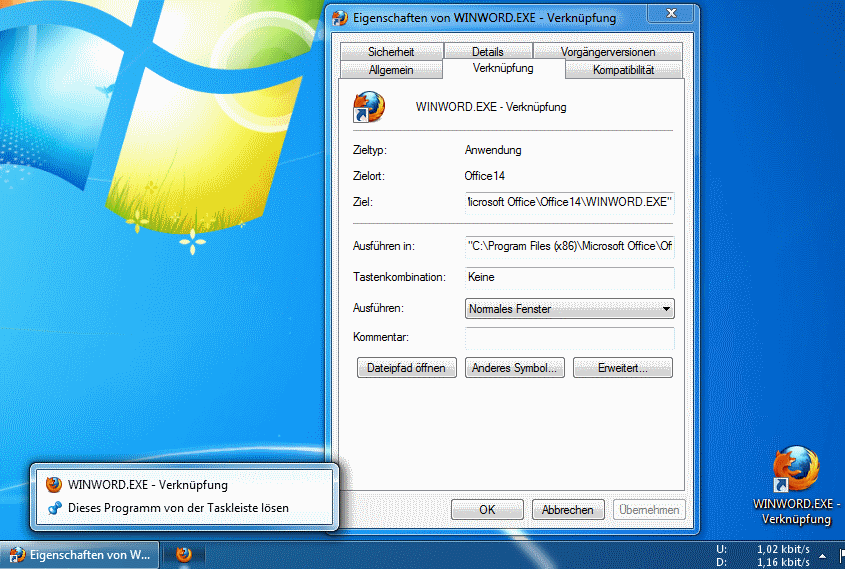Open the Kompatibilität tab
Image resolution: width=845 pixels, height=569 pixels.
coord(624,70)
